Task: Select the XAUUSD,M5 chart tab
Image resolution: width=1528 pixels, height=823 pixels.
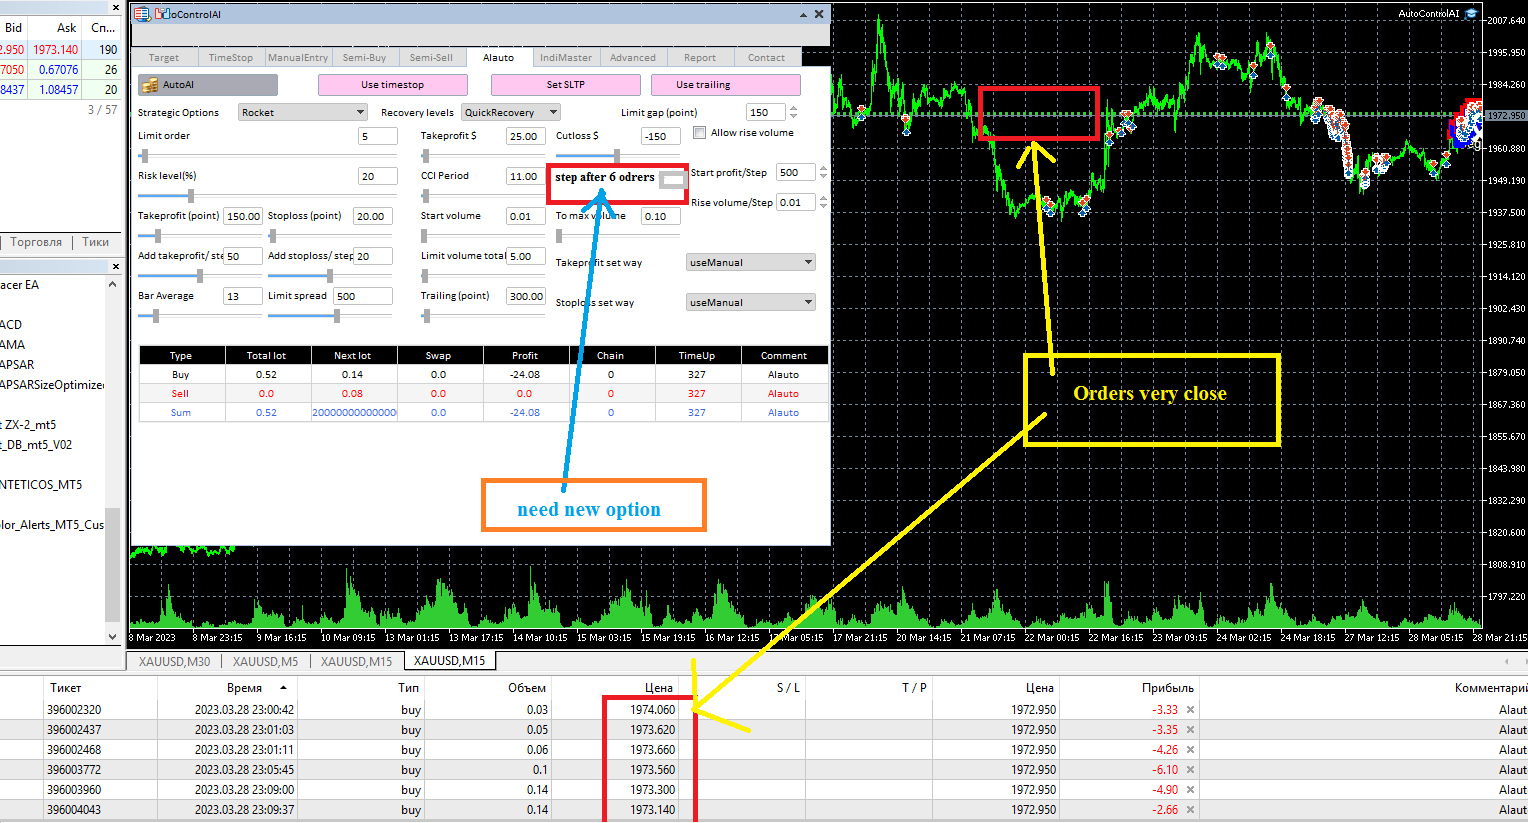Action: point(265,662)
